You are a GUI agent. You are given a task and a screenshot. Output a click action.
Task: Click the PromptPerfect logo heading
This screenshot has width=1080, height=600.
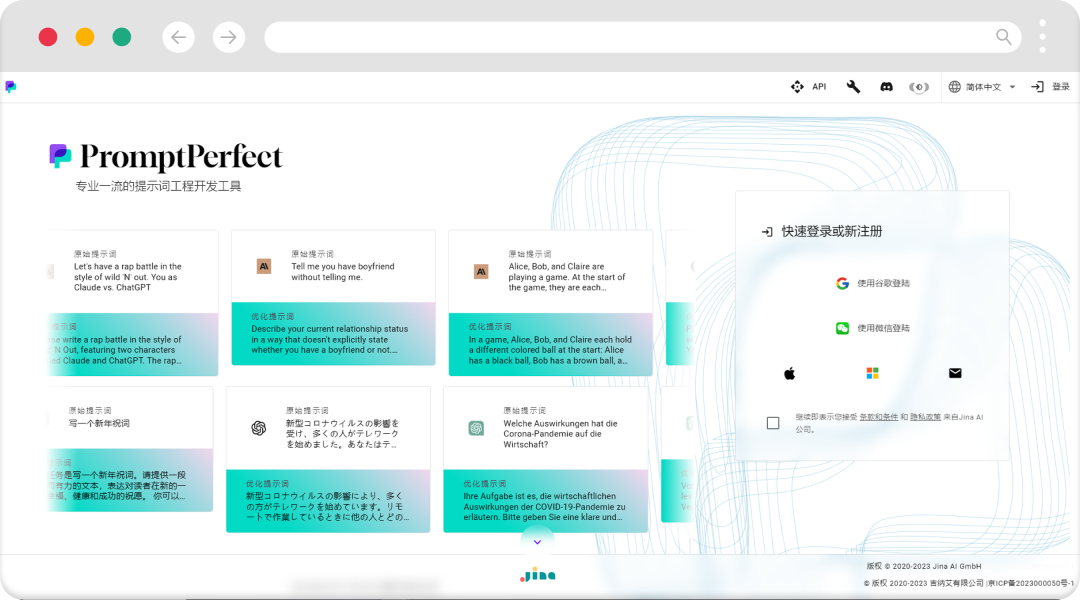coord(166,156)
